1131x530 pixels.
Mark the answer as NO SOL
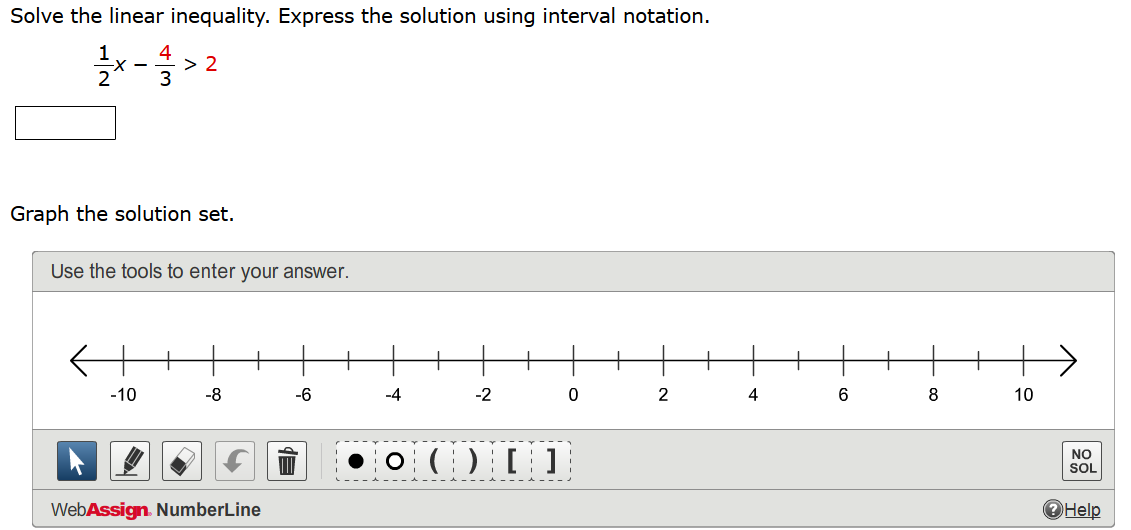tap(1082, 461)
